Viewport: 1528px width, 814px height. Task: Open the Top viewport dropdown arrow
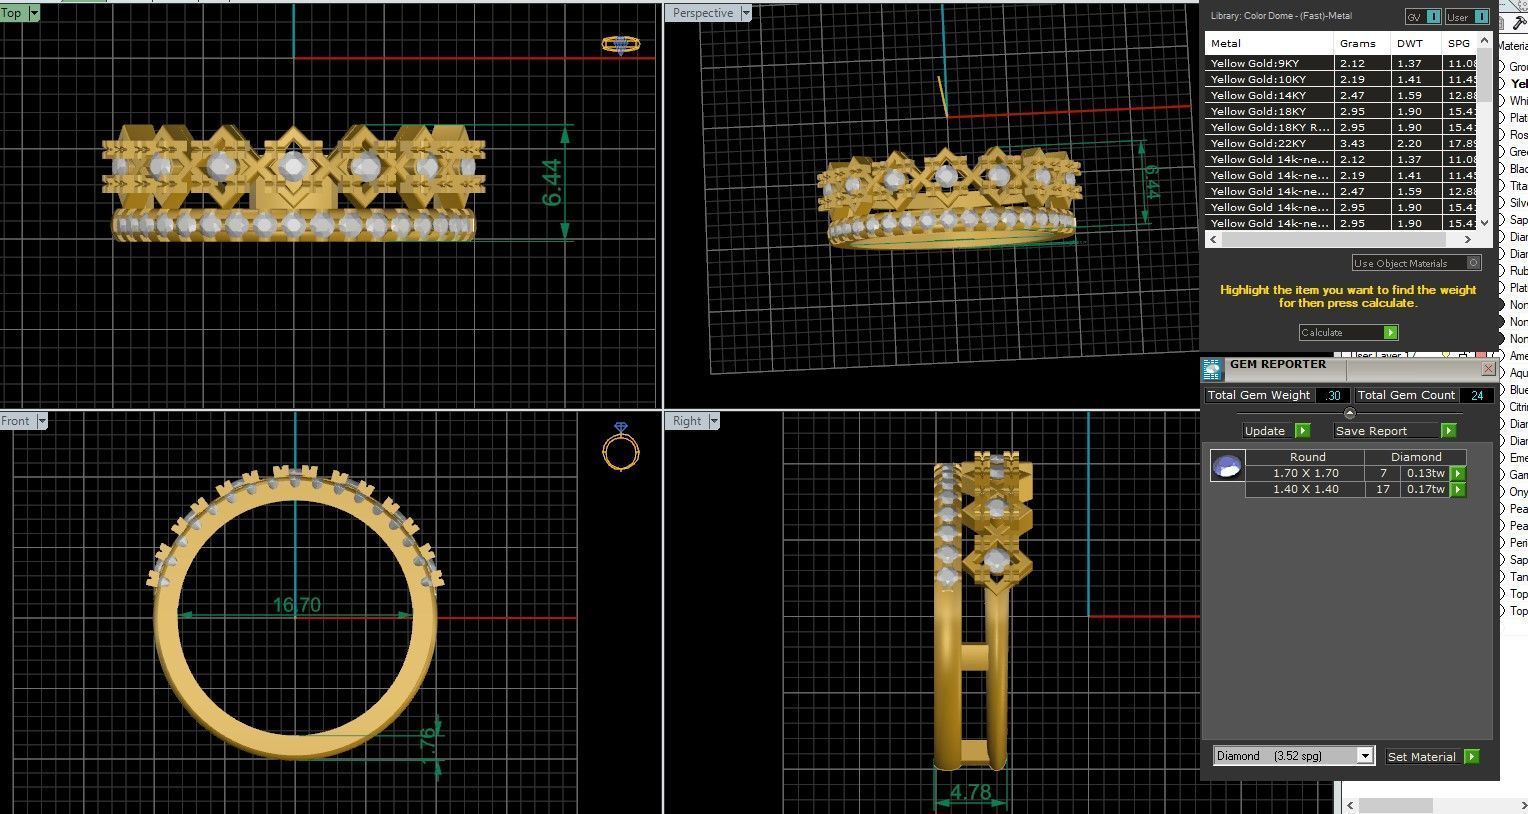coord(34,13)
